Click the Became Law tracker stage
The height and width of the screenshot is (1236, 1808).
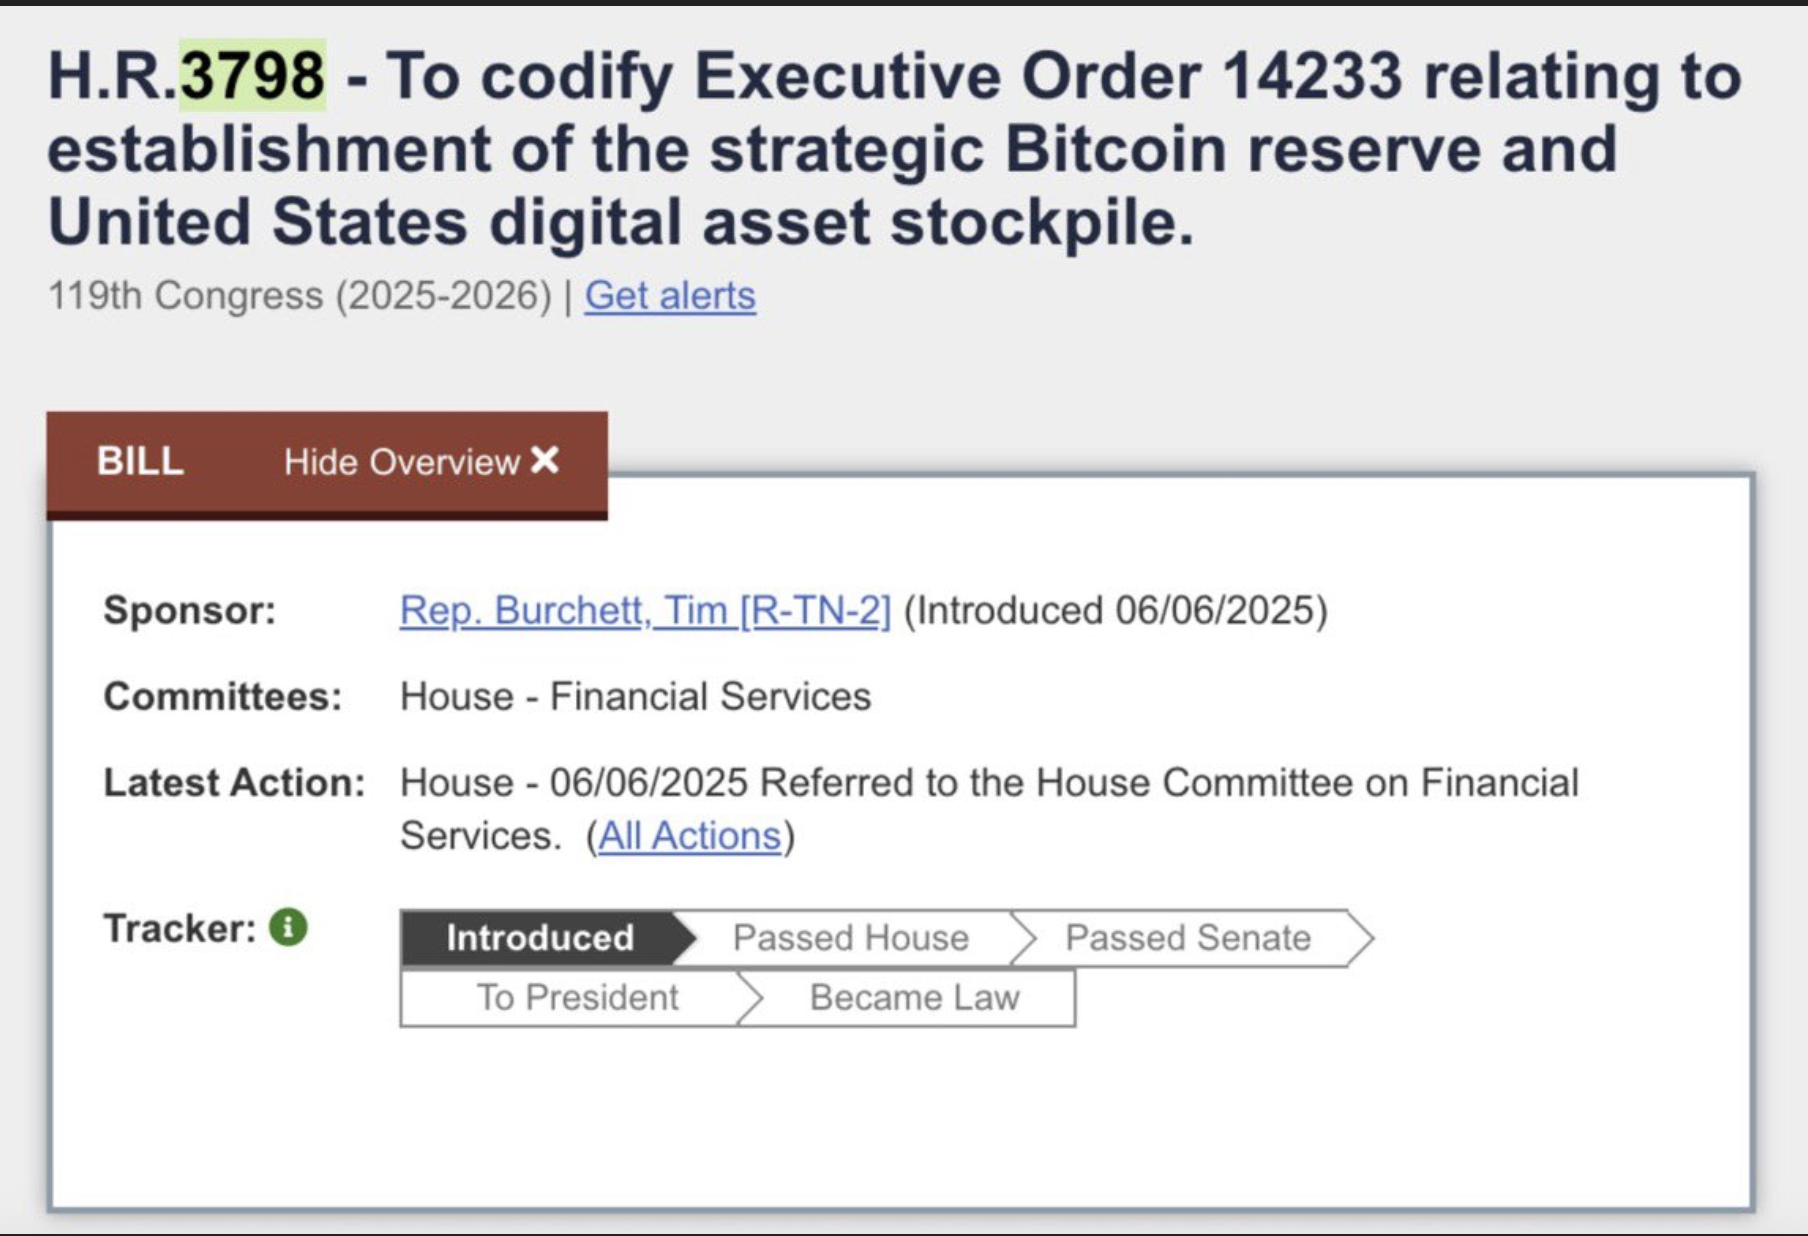pyautogui.click(x=914, y=997)
